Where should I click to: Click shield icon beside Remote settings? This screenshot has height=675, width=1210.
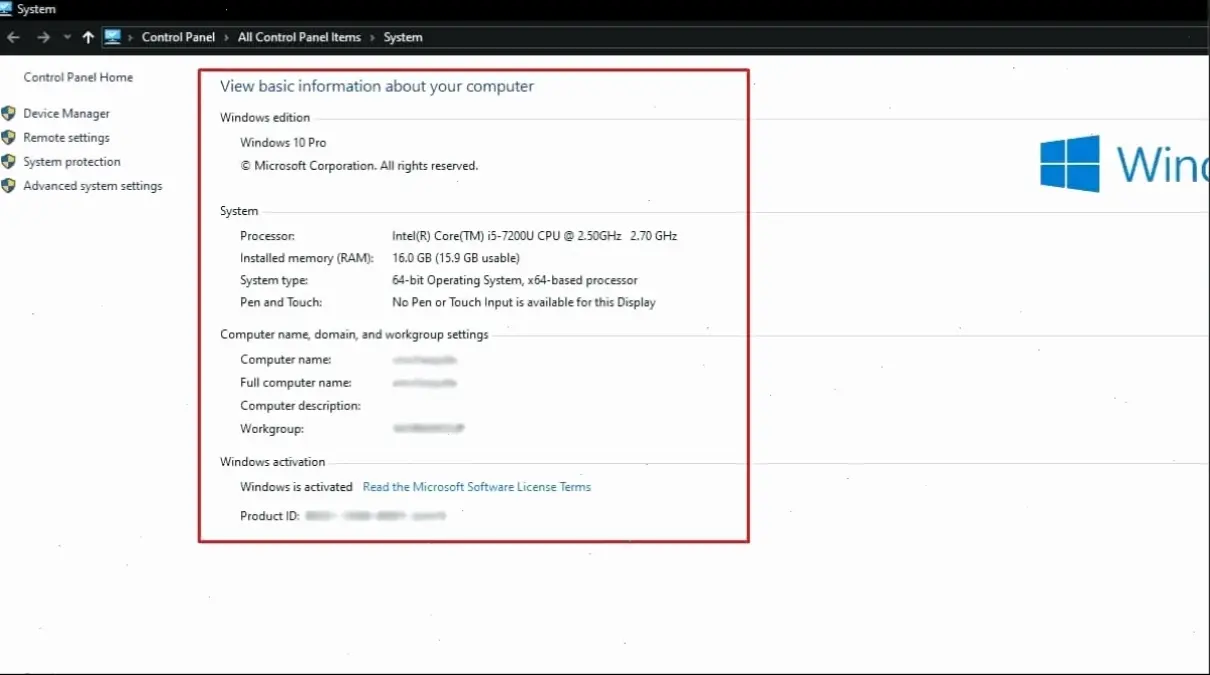pyautogui.click(x=9, y=137)
